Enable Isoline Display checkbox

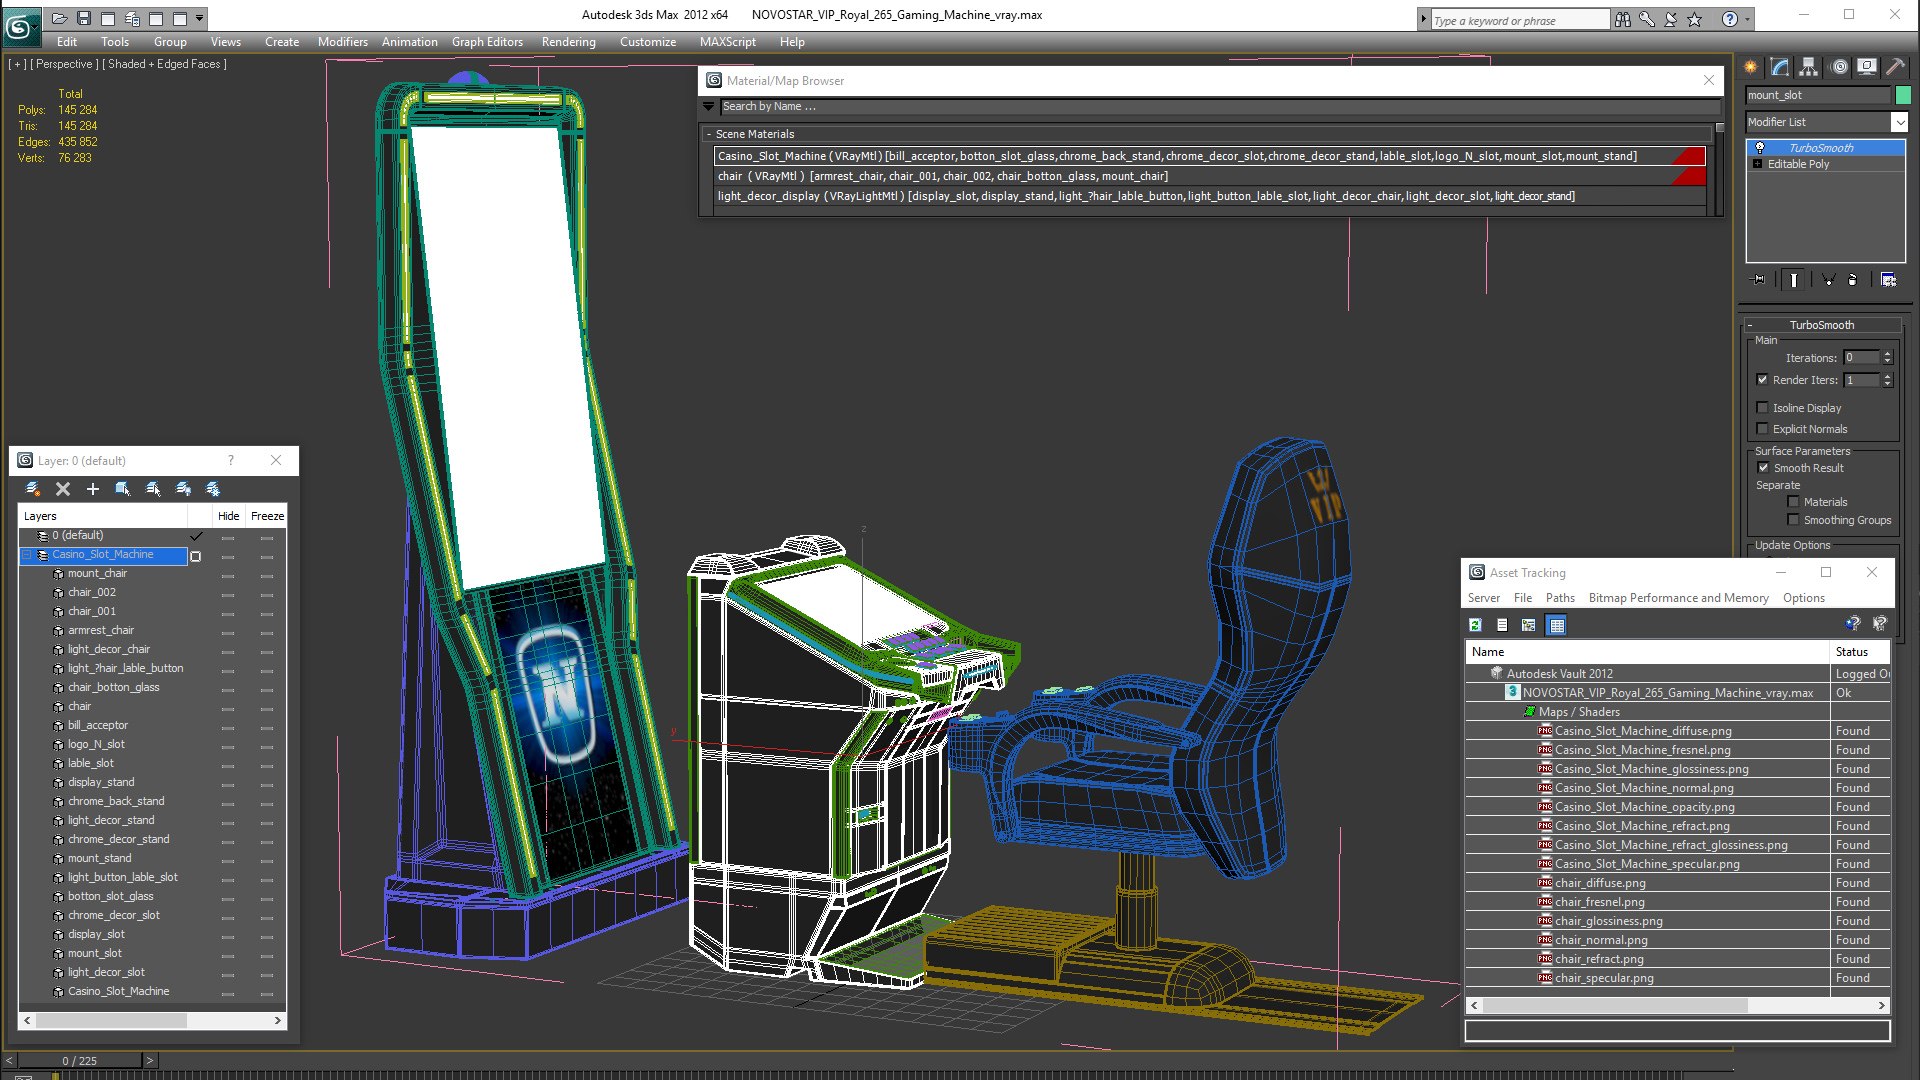coord(1763,408)
